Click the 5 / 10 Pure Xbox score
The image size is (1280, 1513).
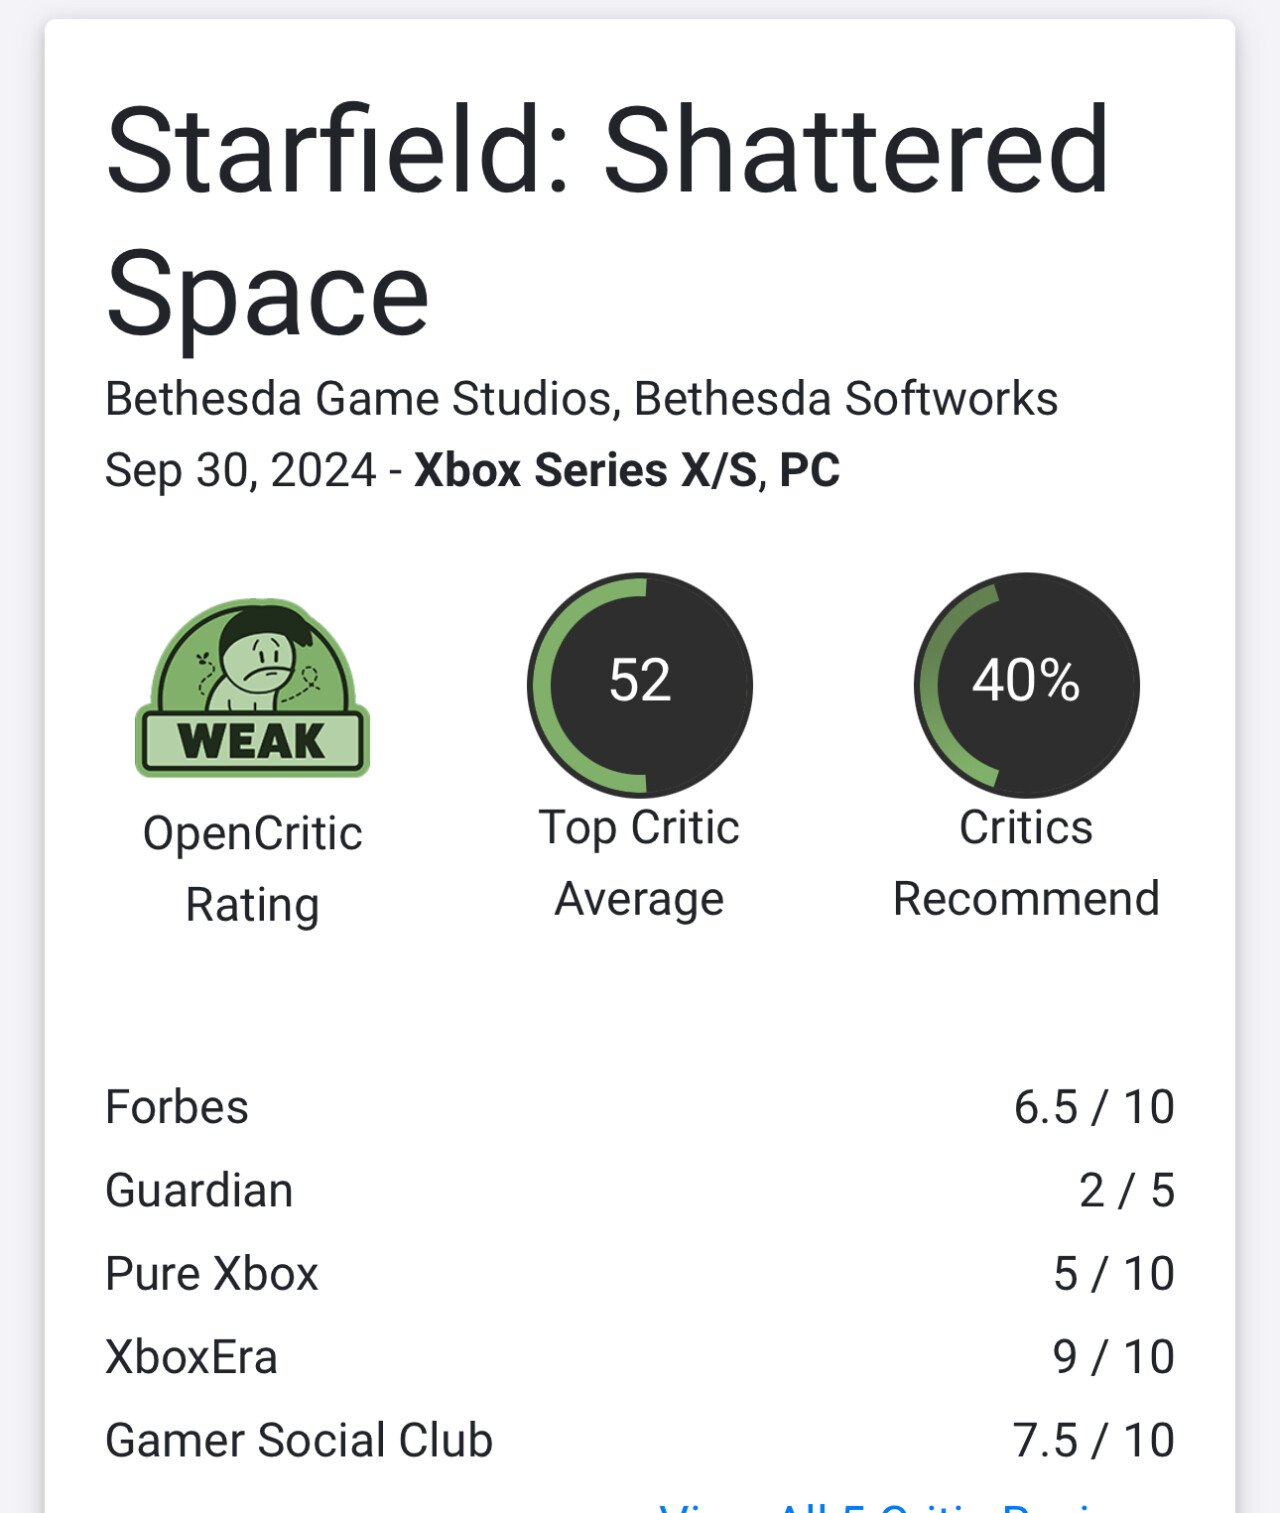point(1114,1273)
